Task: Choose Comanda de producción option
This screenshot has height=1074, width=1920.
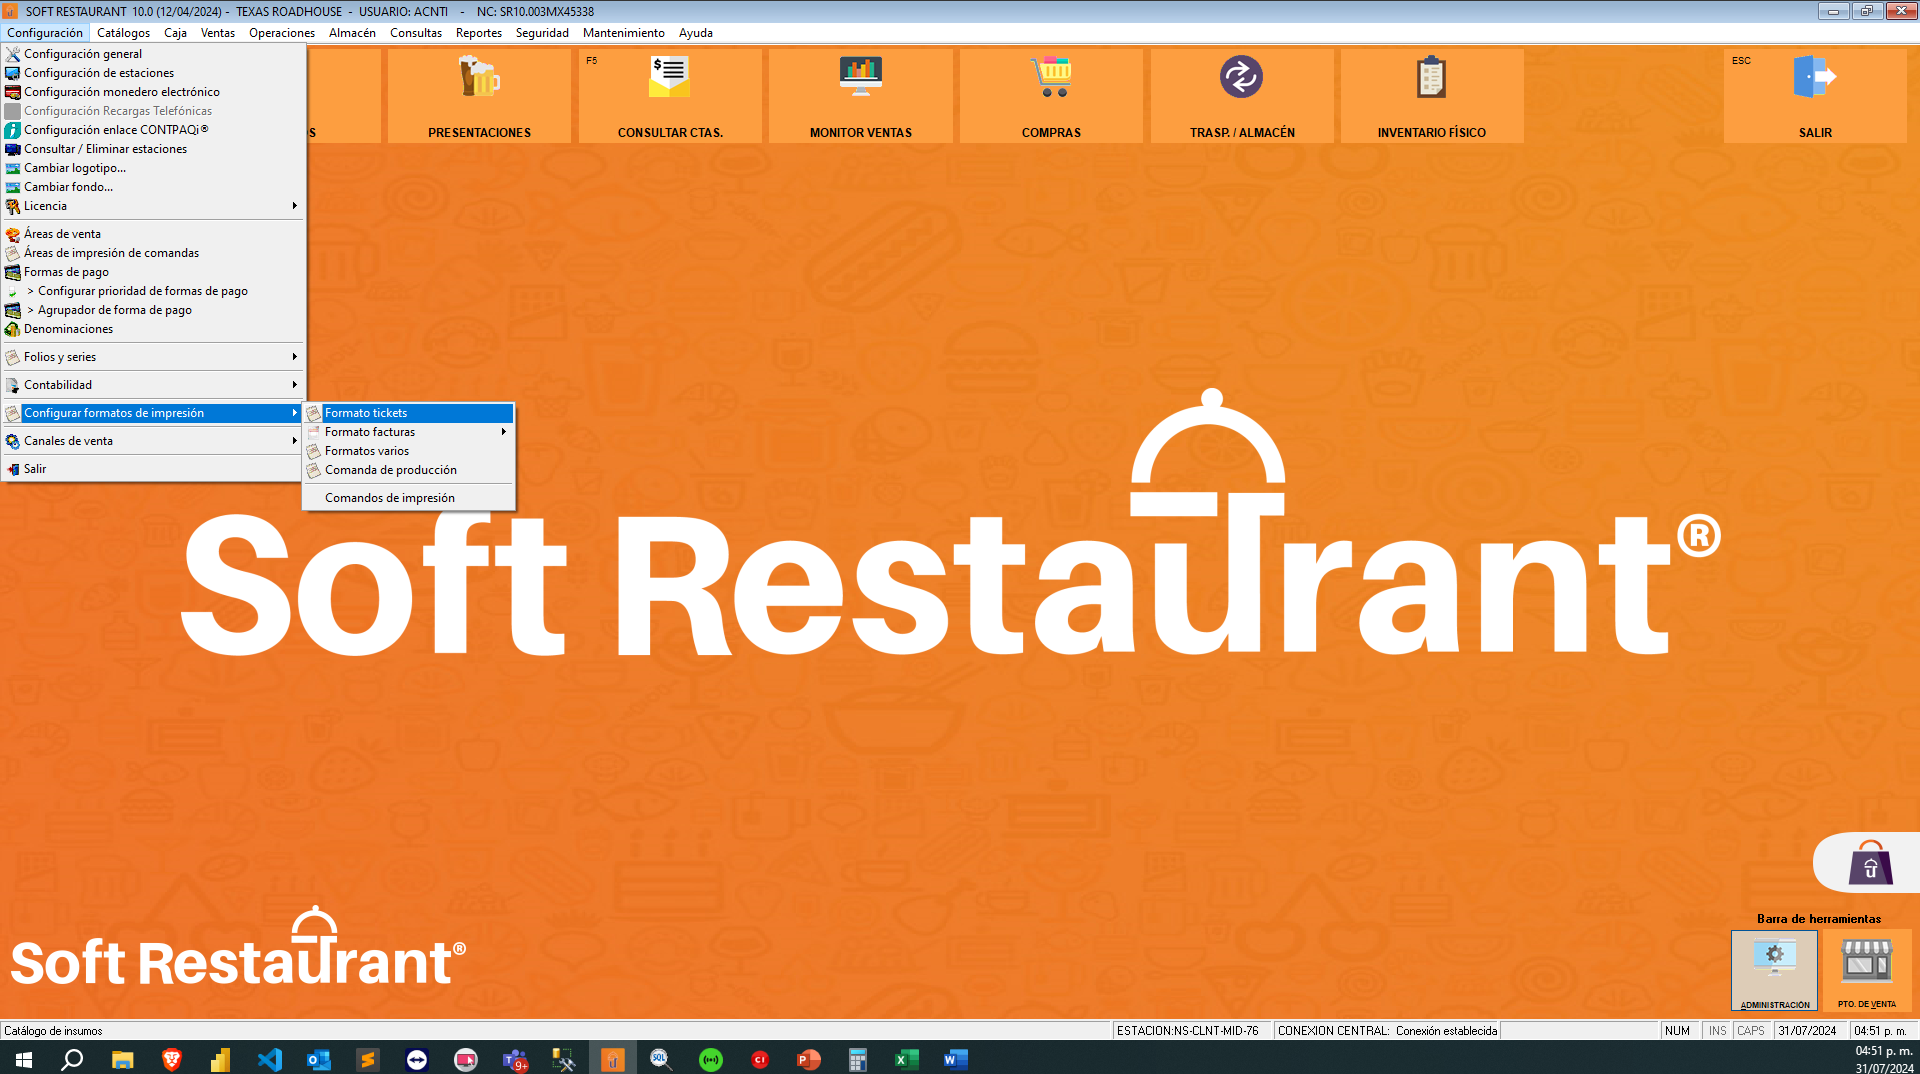Action: [408, 470]
